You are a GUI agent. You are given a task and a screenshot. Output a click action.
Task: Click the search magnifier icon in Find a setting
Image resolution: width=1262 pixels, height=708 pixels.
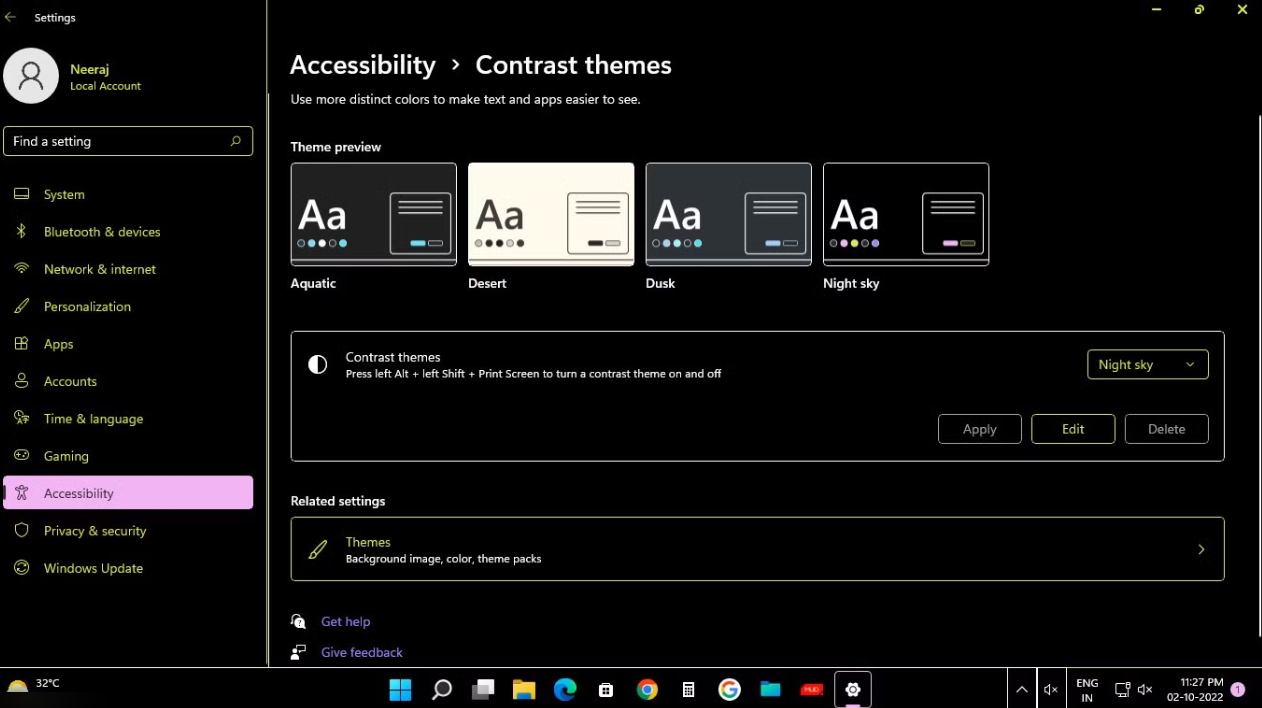coord(236,141)
